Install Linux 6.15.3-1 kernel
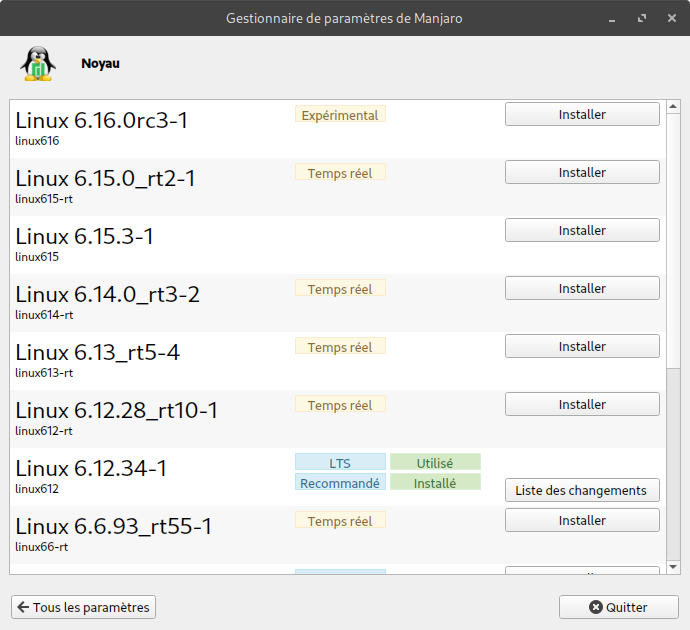 (582, 231)
